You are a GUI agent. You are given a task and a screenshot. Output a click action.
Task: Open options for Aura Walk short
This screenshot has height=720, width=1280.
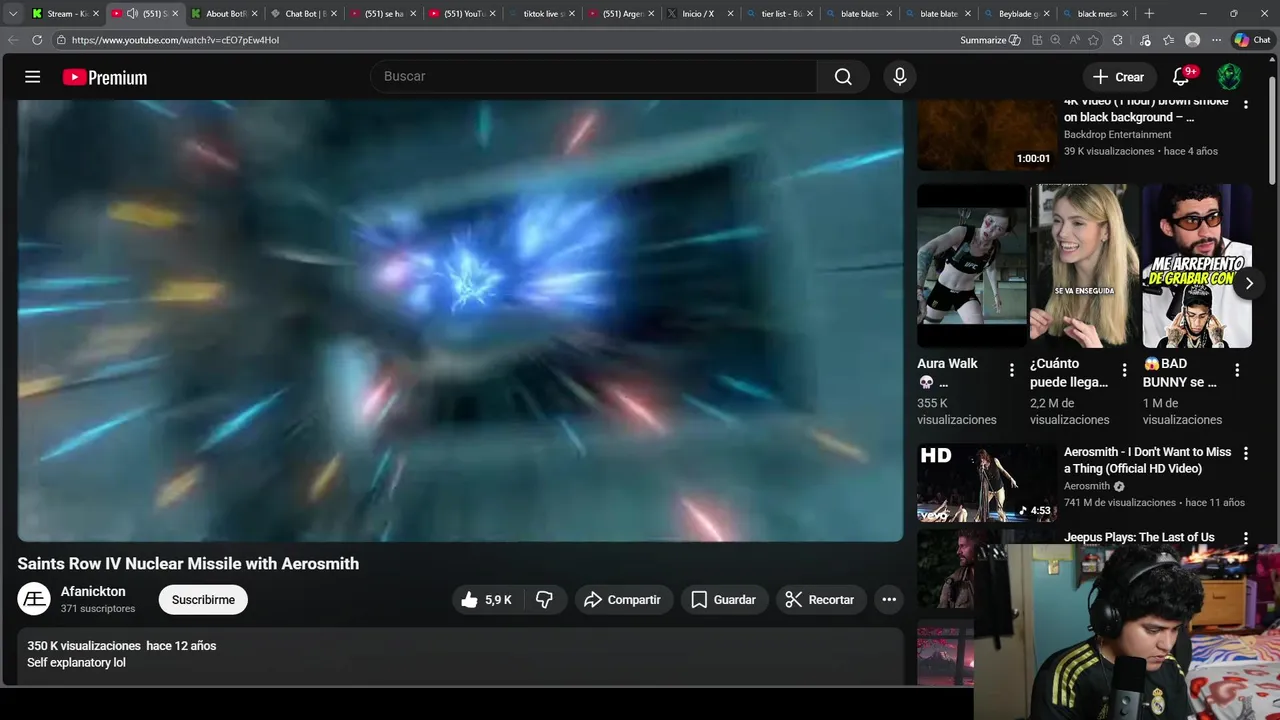(1011, 370)
